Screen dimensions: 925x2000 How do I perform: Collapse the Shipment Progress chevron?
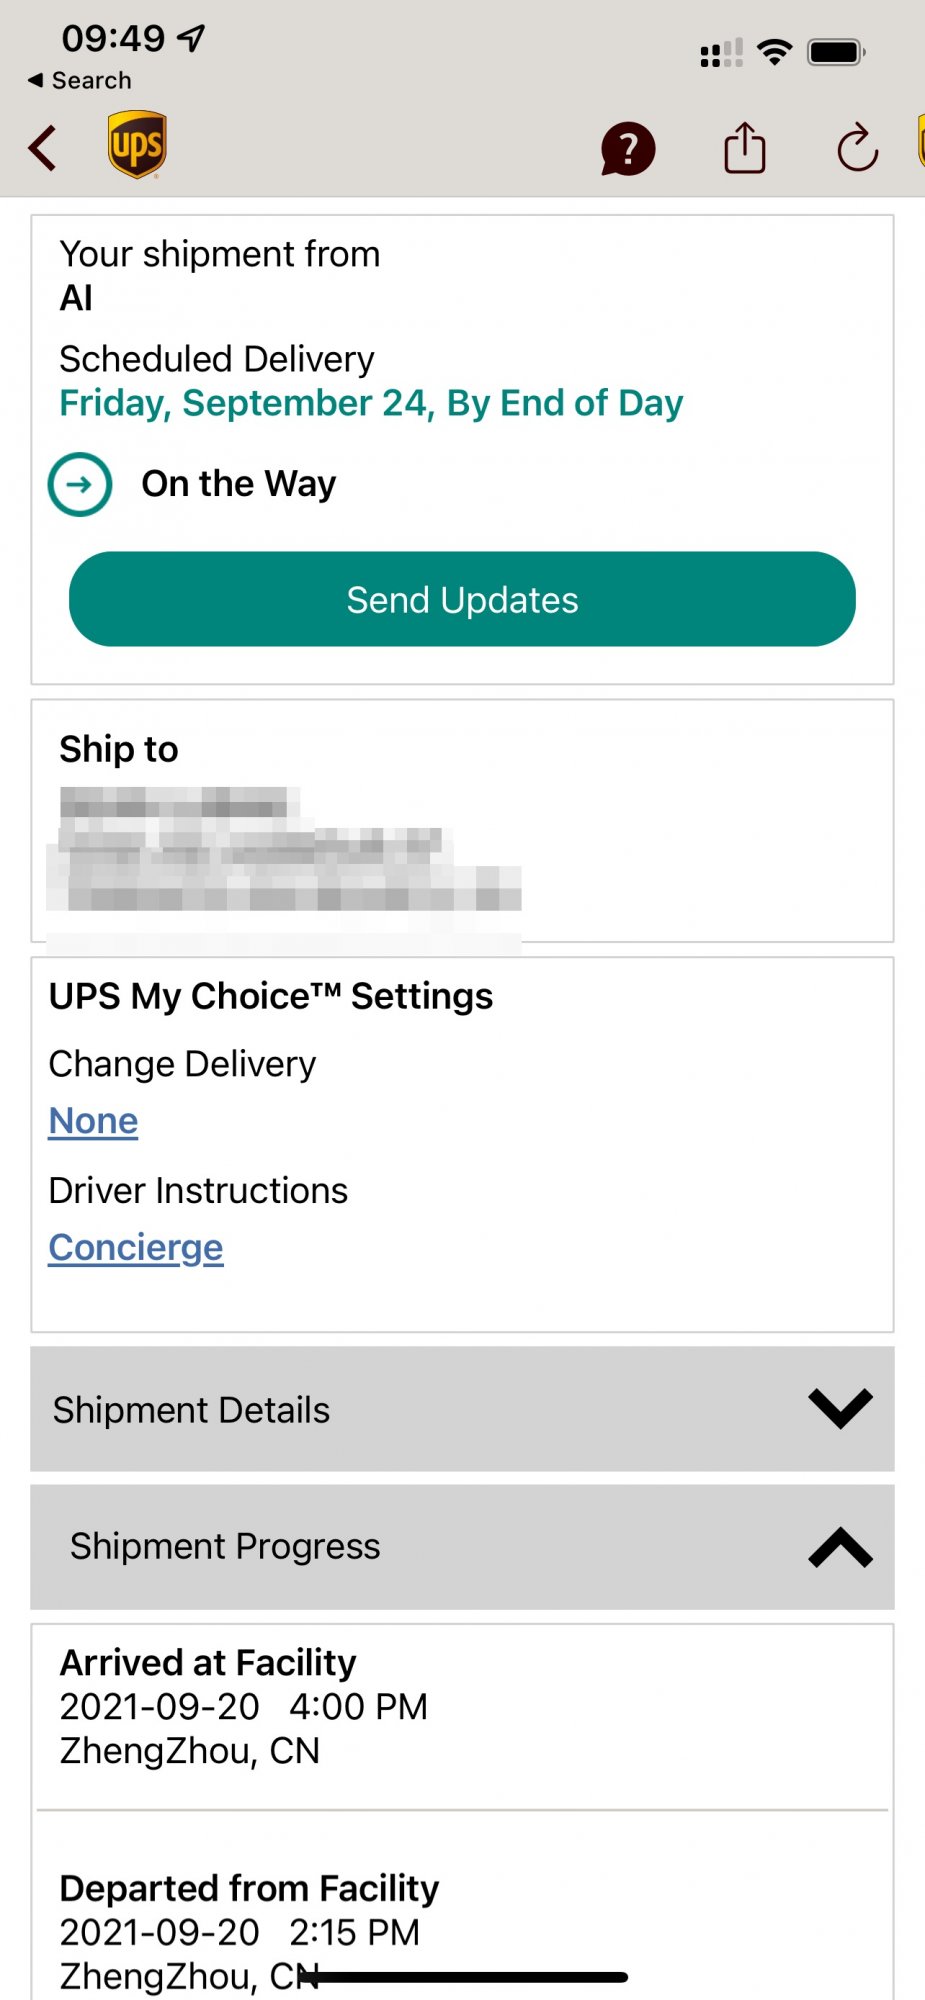click(x=840, y=1547)
